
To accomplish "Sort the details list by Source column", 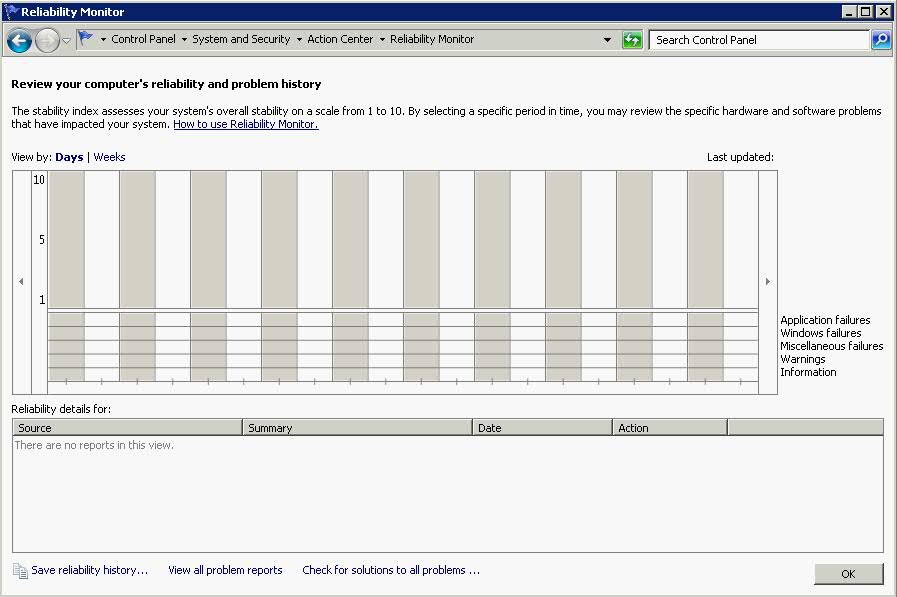I will tap(128, 428).
